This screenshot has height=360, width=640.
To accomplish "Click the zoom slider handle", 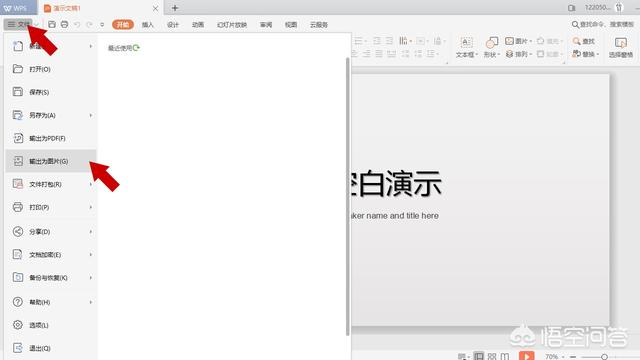I will coord(604,357).
